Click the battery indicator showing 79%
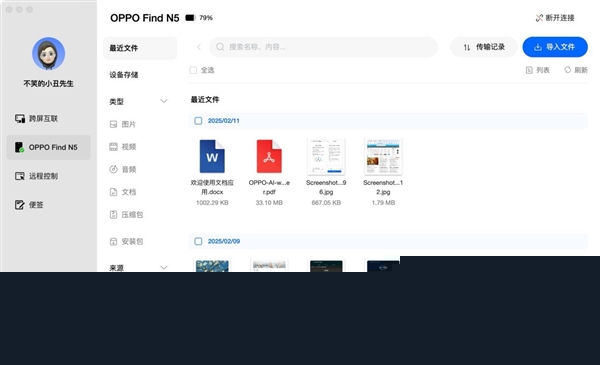600x365 pixels. point(199,18)
